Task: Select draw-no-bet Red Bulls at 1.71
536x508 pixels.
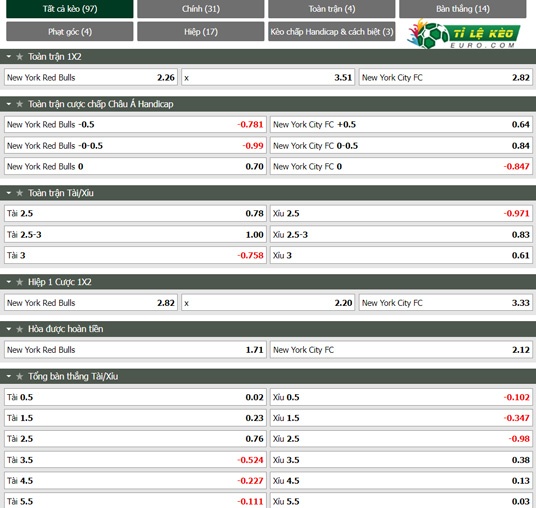Action: (135, 350)
